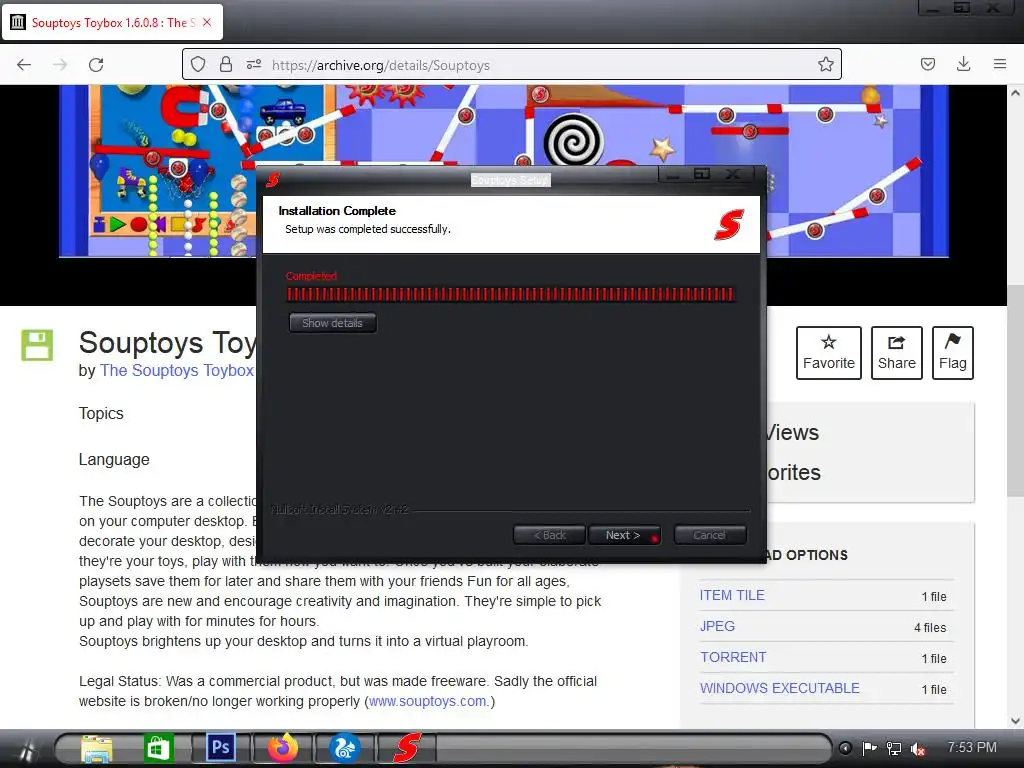Image resolution: width=1024 pixels, height=768 pixels.
Task: Share this archive.org item
Action: tap(897, 353)
